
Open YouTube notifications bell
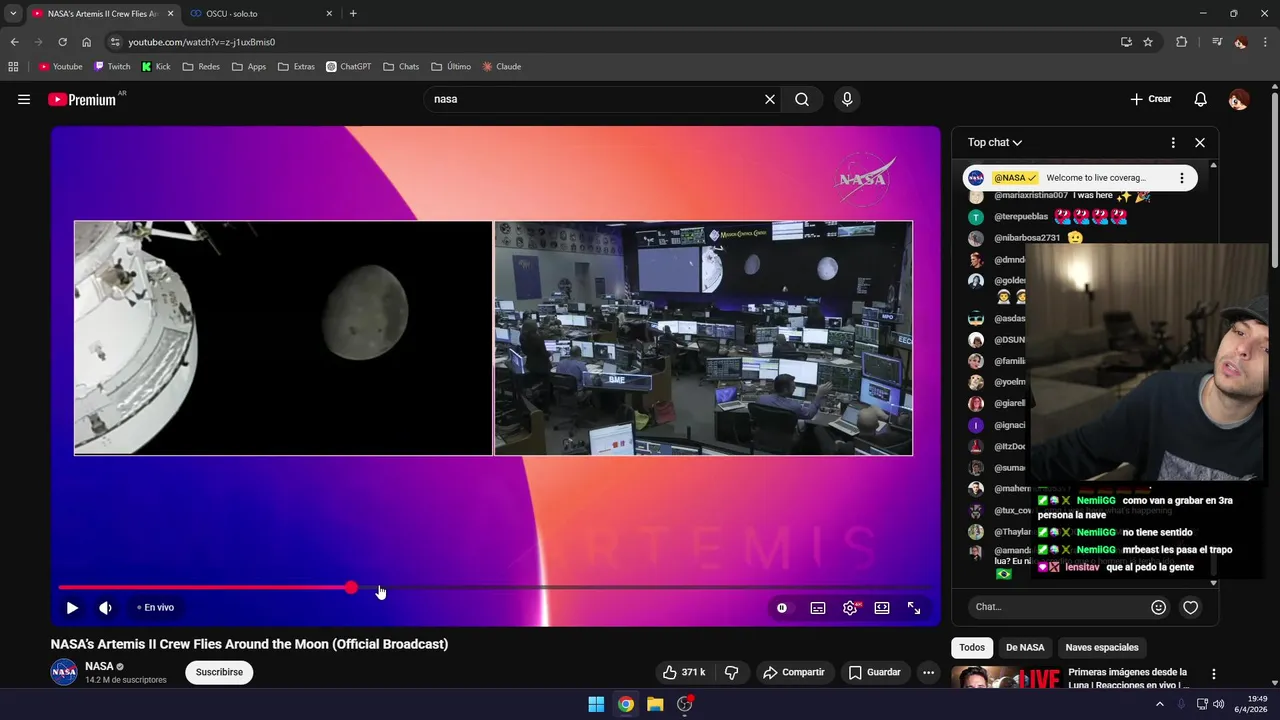[1201, 99]
